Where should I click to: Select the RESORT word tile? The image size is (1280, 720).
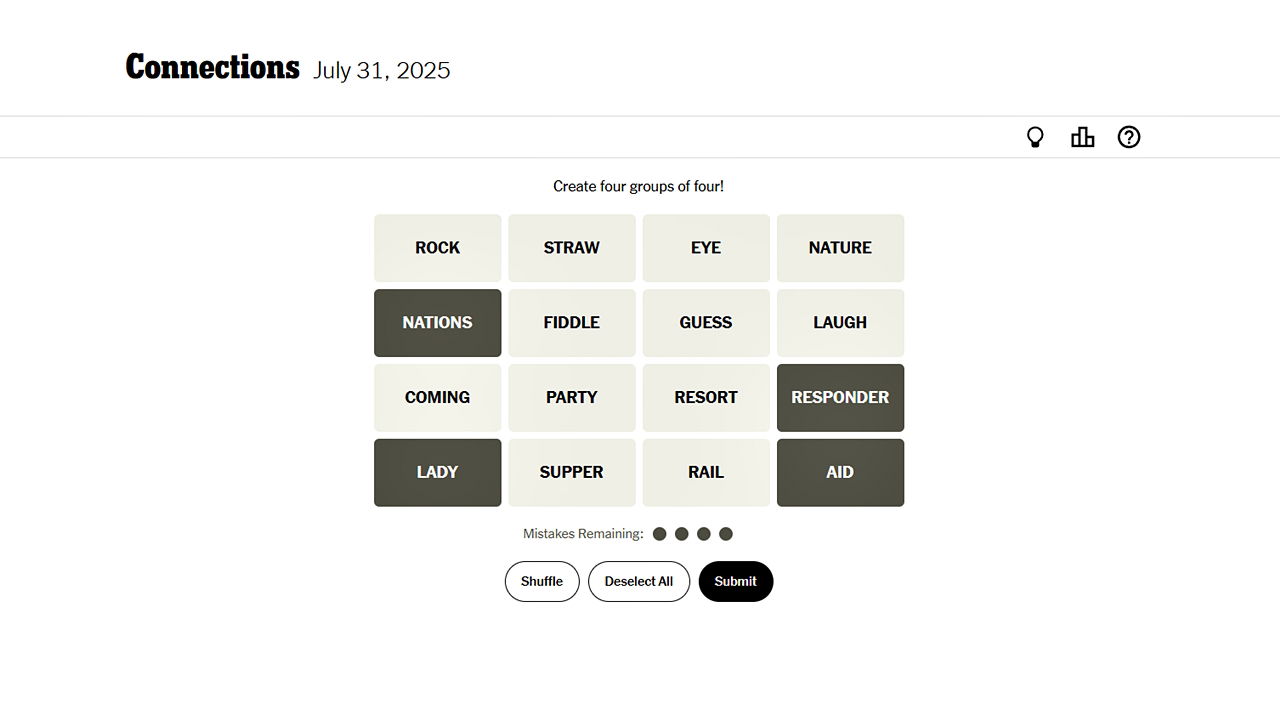pos(706,398)
